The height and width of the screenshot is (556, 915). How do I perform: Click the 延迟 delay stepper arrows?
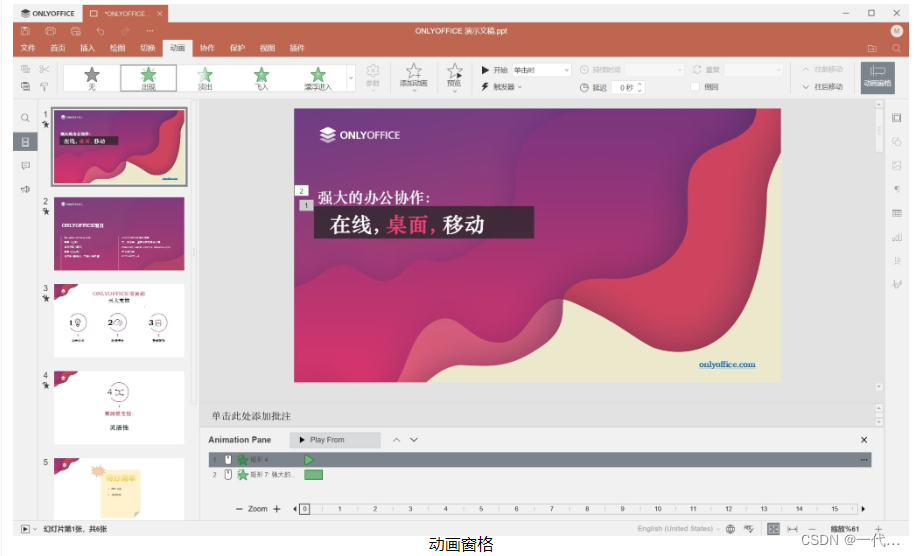click(x=640, y=87)
